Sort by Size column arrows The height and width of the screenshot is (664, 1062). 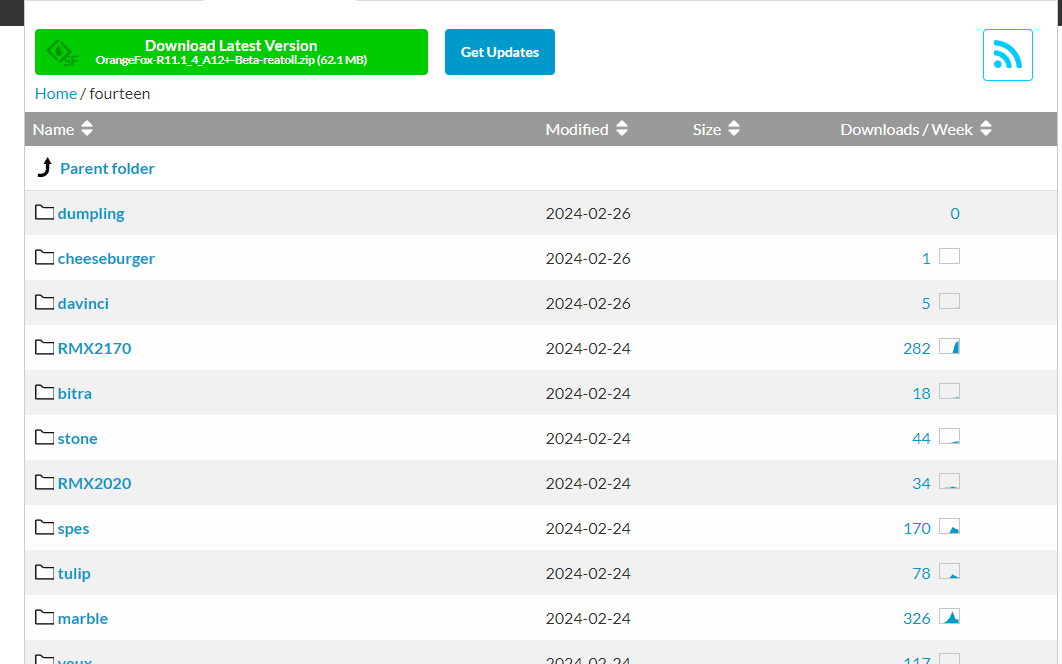coord(734,129)
